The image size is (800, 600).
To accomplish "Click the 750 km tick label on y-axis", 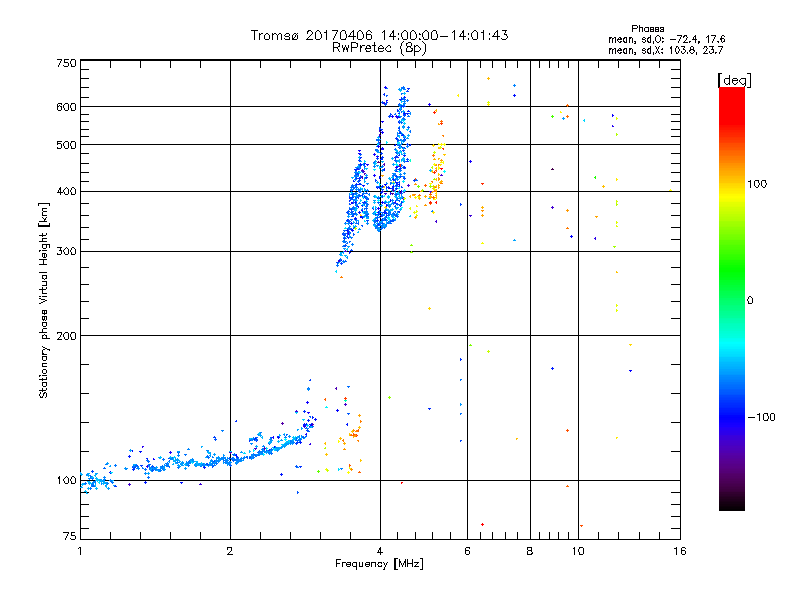I will coord(66,63).
